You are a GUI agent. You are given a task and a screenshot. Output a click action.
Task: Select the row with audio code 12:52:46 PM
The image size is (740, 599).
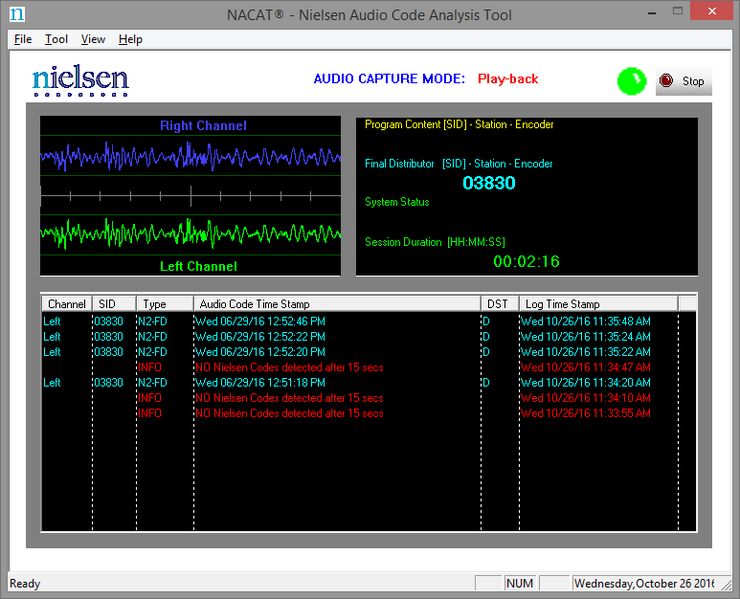pyautogui.click(x=368, y=321)
